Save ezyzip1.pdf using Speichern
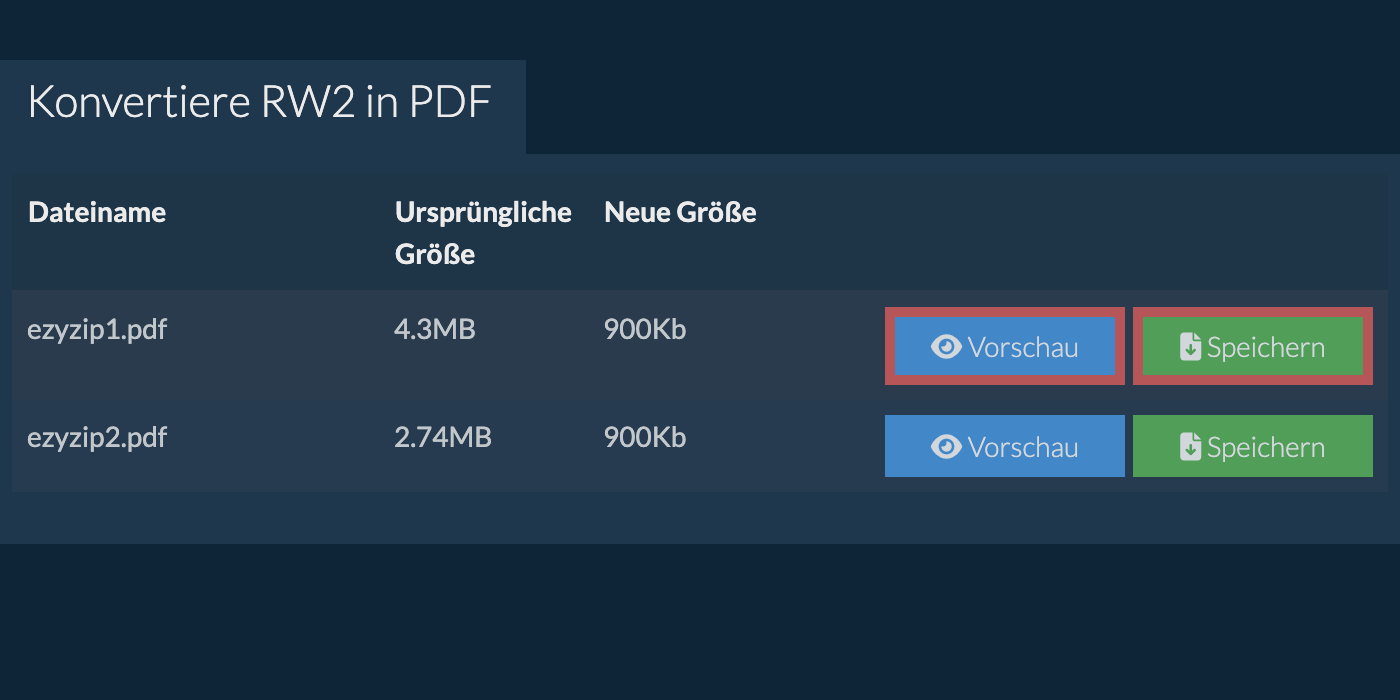The image size is (1400, 700). (1253, 347)
